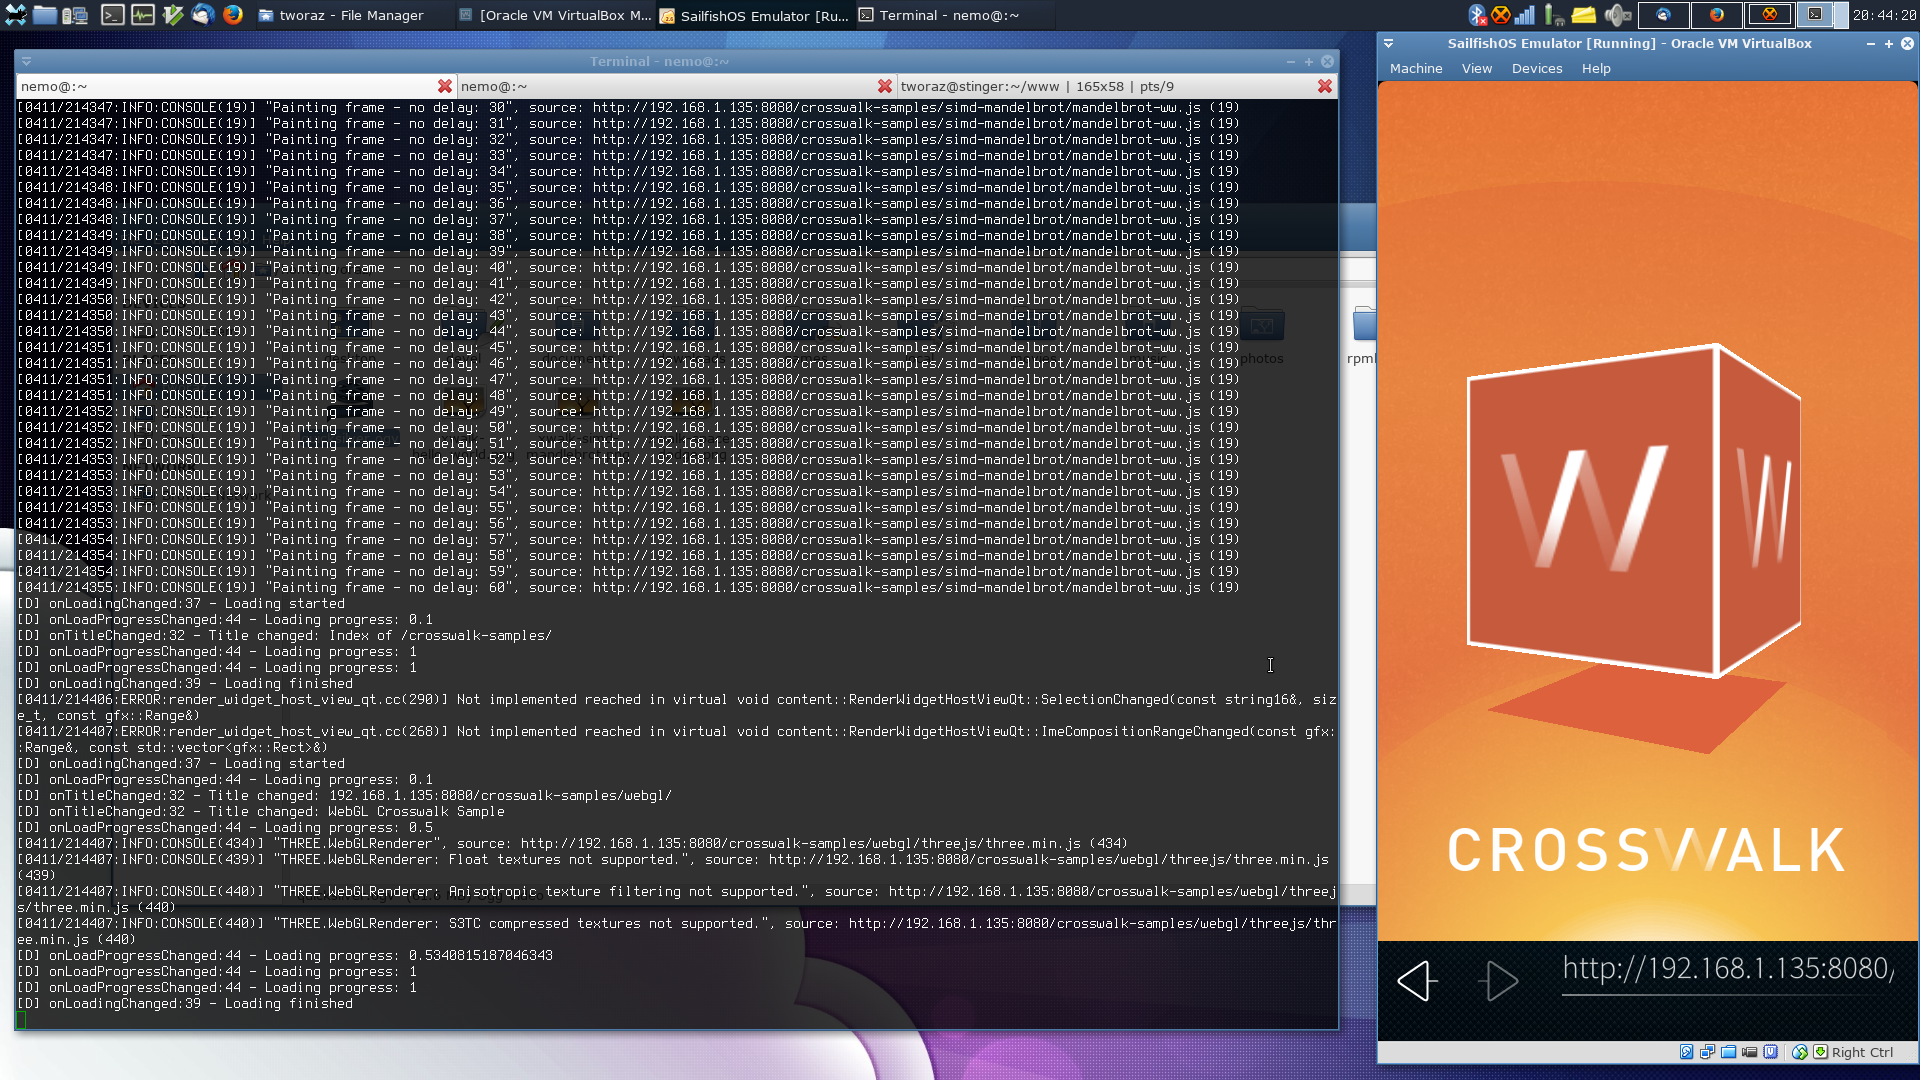
Task: Switch to SailfishOS Emulator taskbar button
Action: [754, 15]
